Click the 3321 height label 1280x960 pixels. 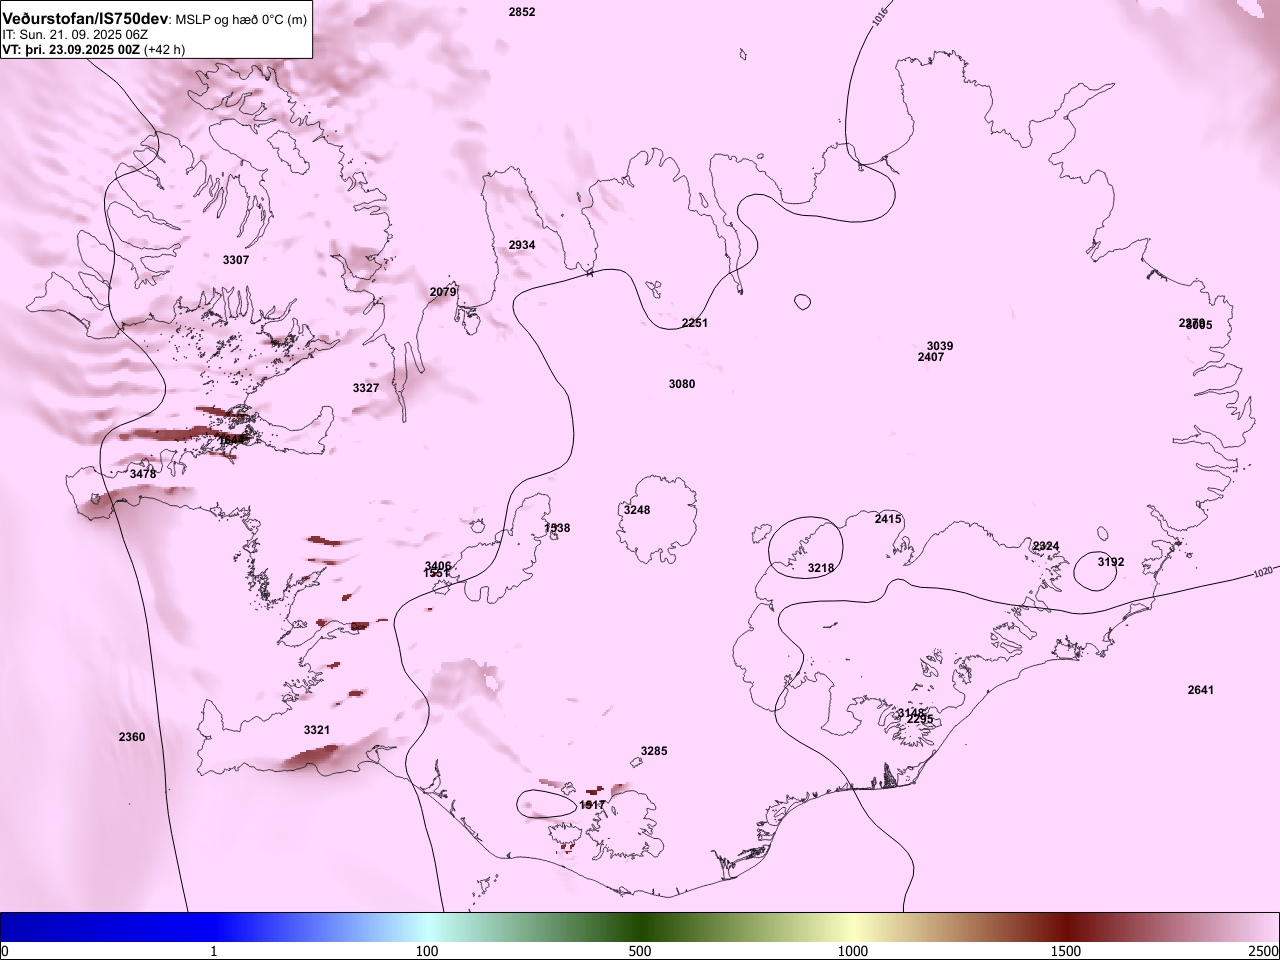317,730
